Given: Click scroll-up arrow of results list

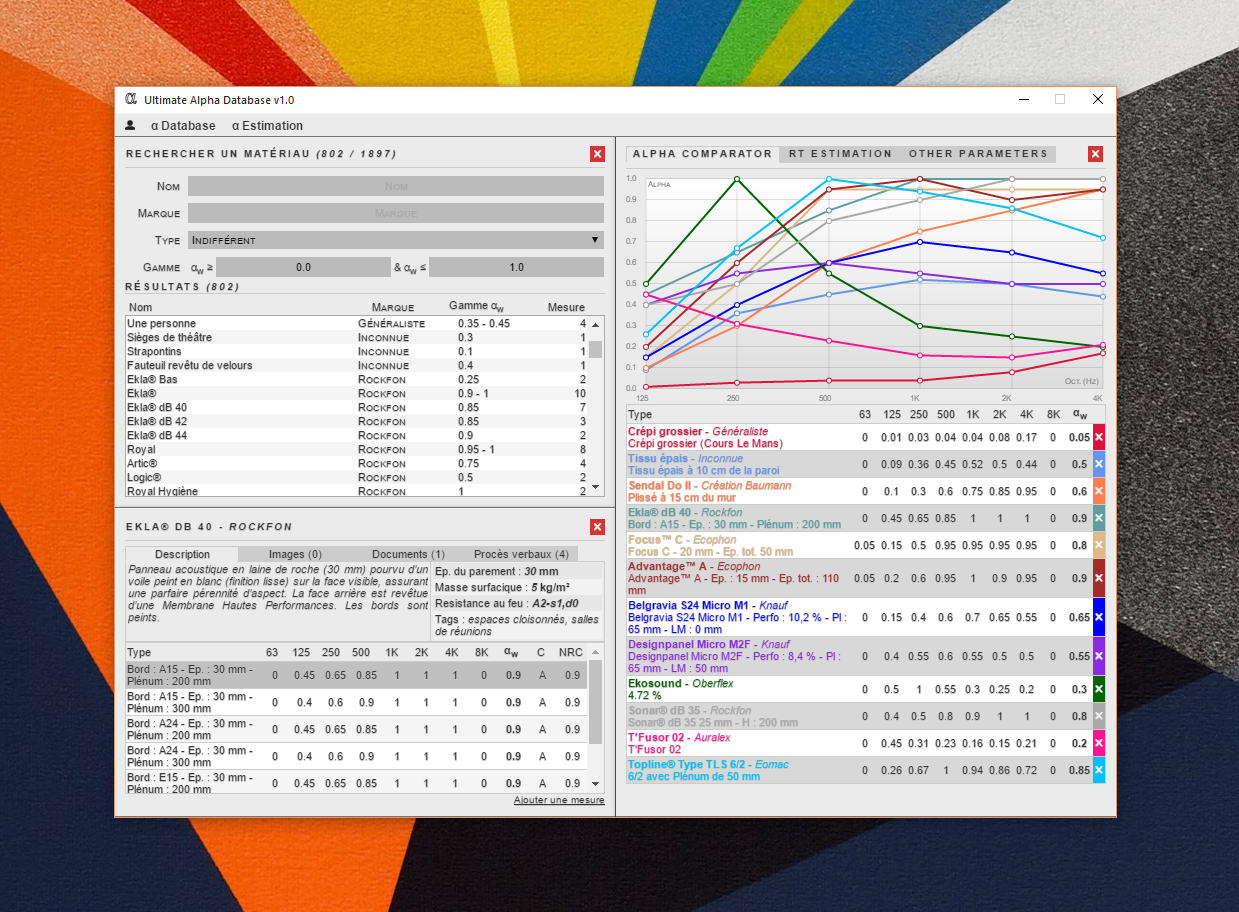Looking at the screenshot, I should coord(595,324).
